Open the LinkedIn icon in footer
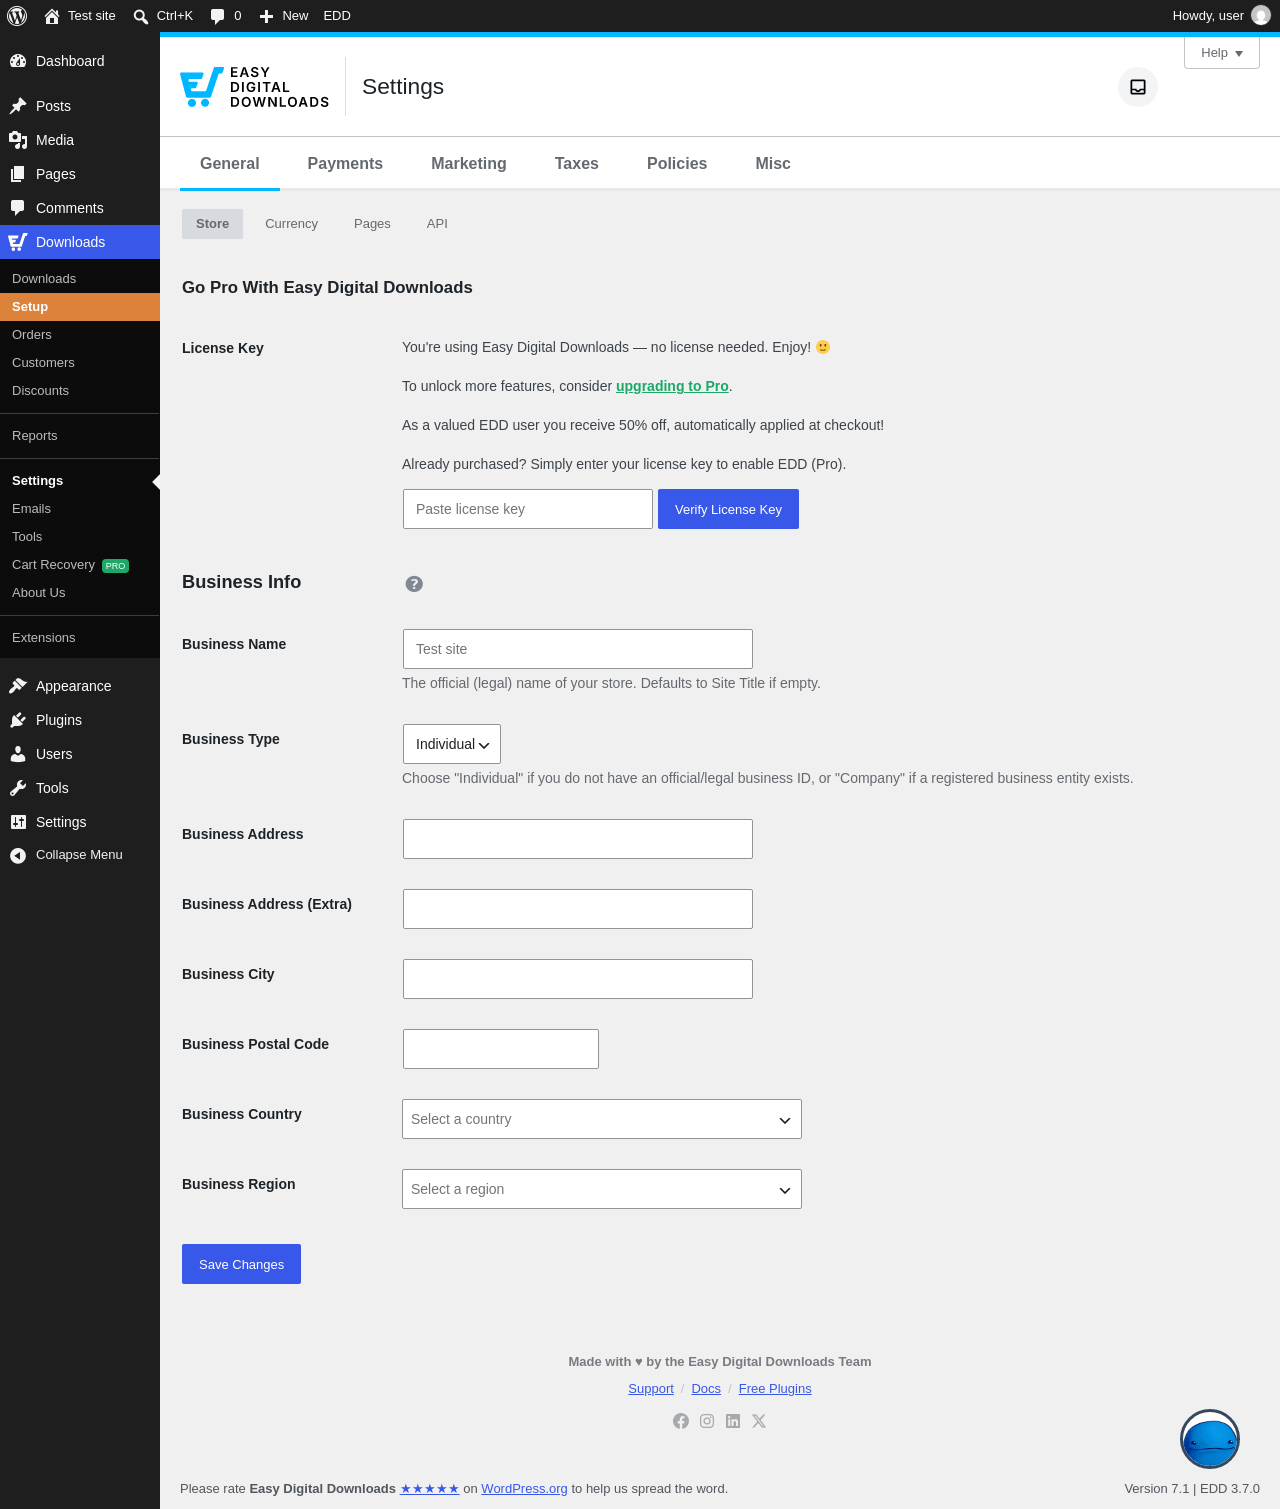The height and width of the screenshot is (1509, 1280). tap(733, 1421)
